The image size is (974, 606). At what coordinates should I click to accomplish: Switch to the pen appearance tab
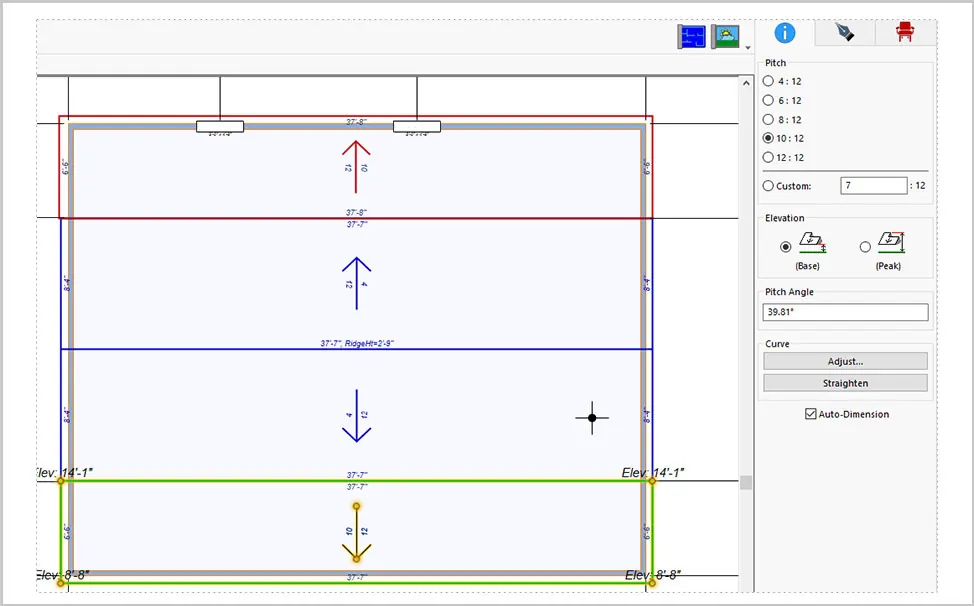pyautogui.click(x=845, y=33)
